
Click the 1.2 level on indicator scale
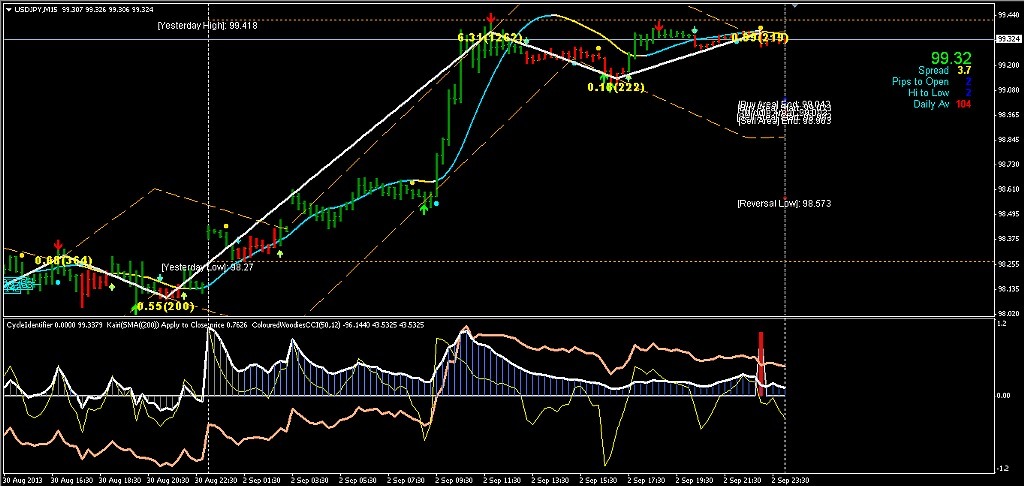click(1002, 324)
